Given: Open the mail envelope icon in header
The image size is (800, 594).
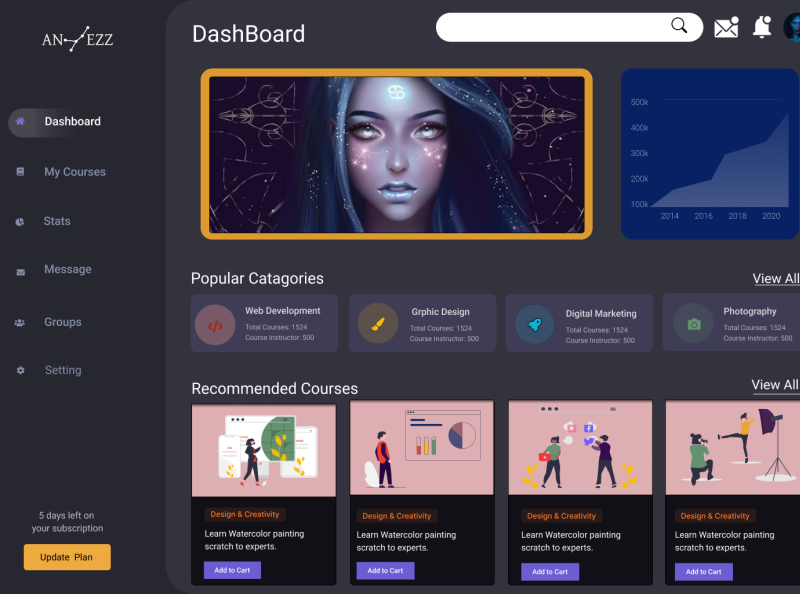Looking at the screenshot, I should coord(727,28).
